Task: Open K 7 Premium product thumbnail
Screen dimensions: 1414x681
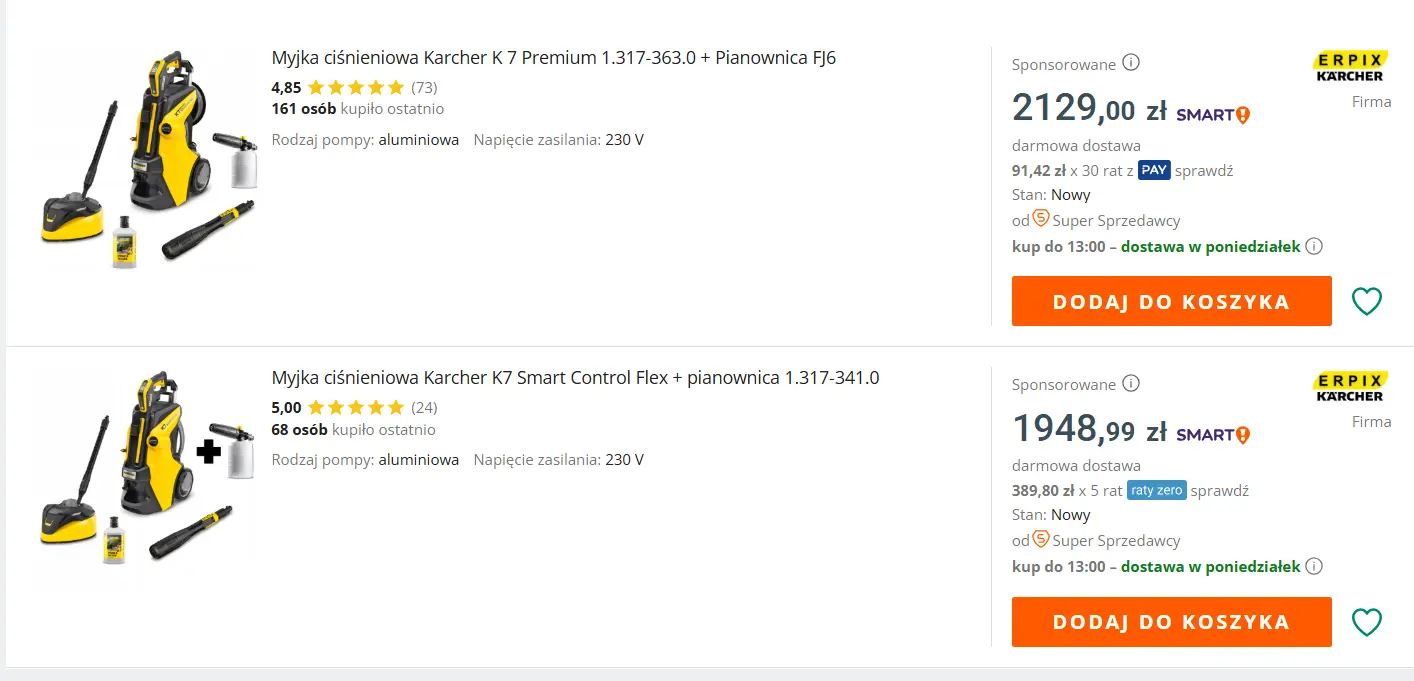Action: point(147,160)
